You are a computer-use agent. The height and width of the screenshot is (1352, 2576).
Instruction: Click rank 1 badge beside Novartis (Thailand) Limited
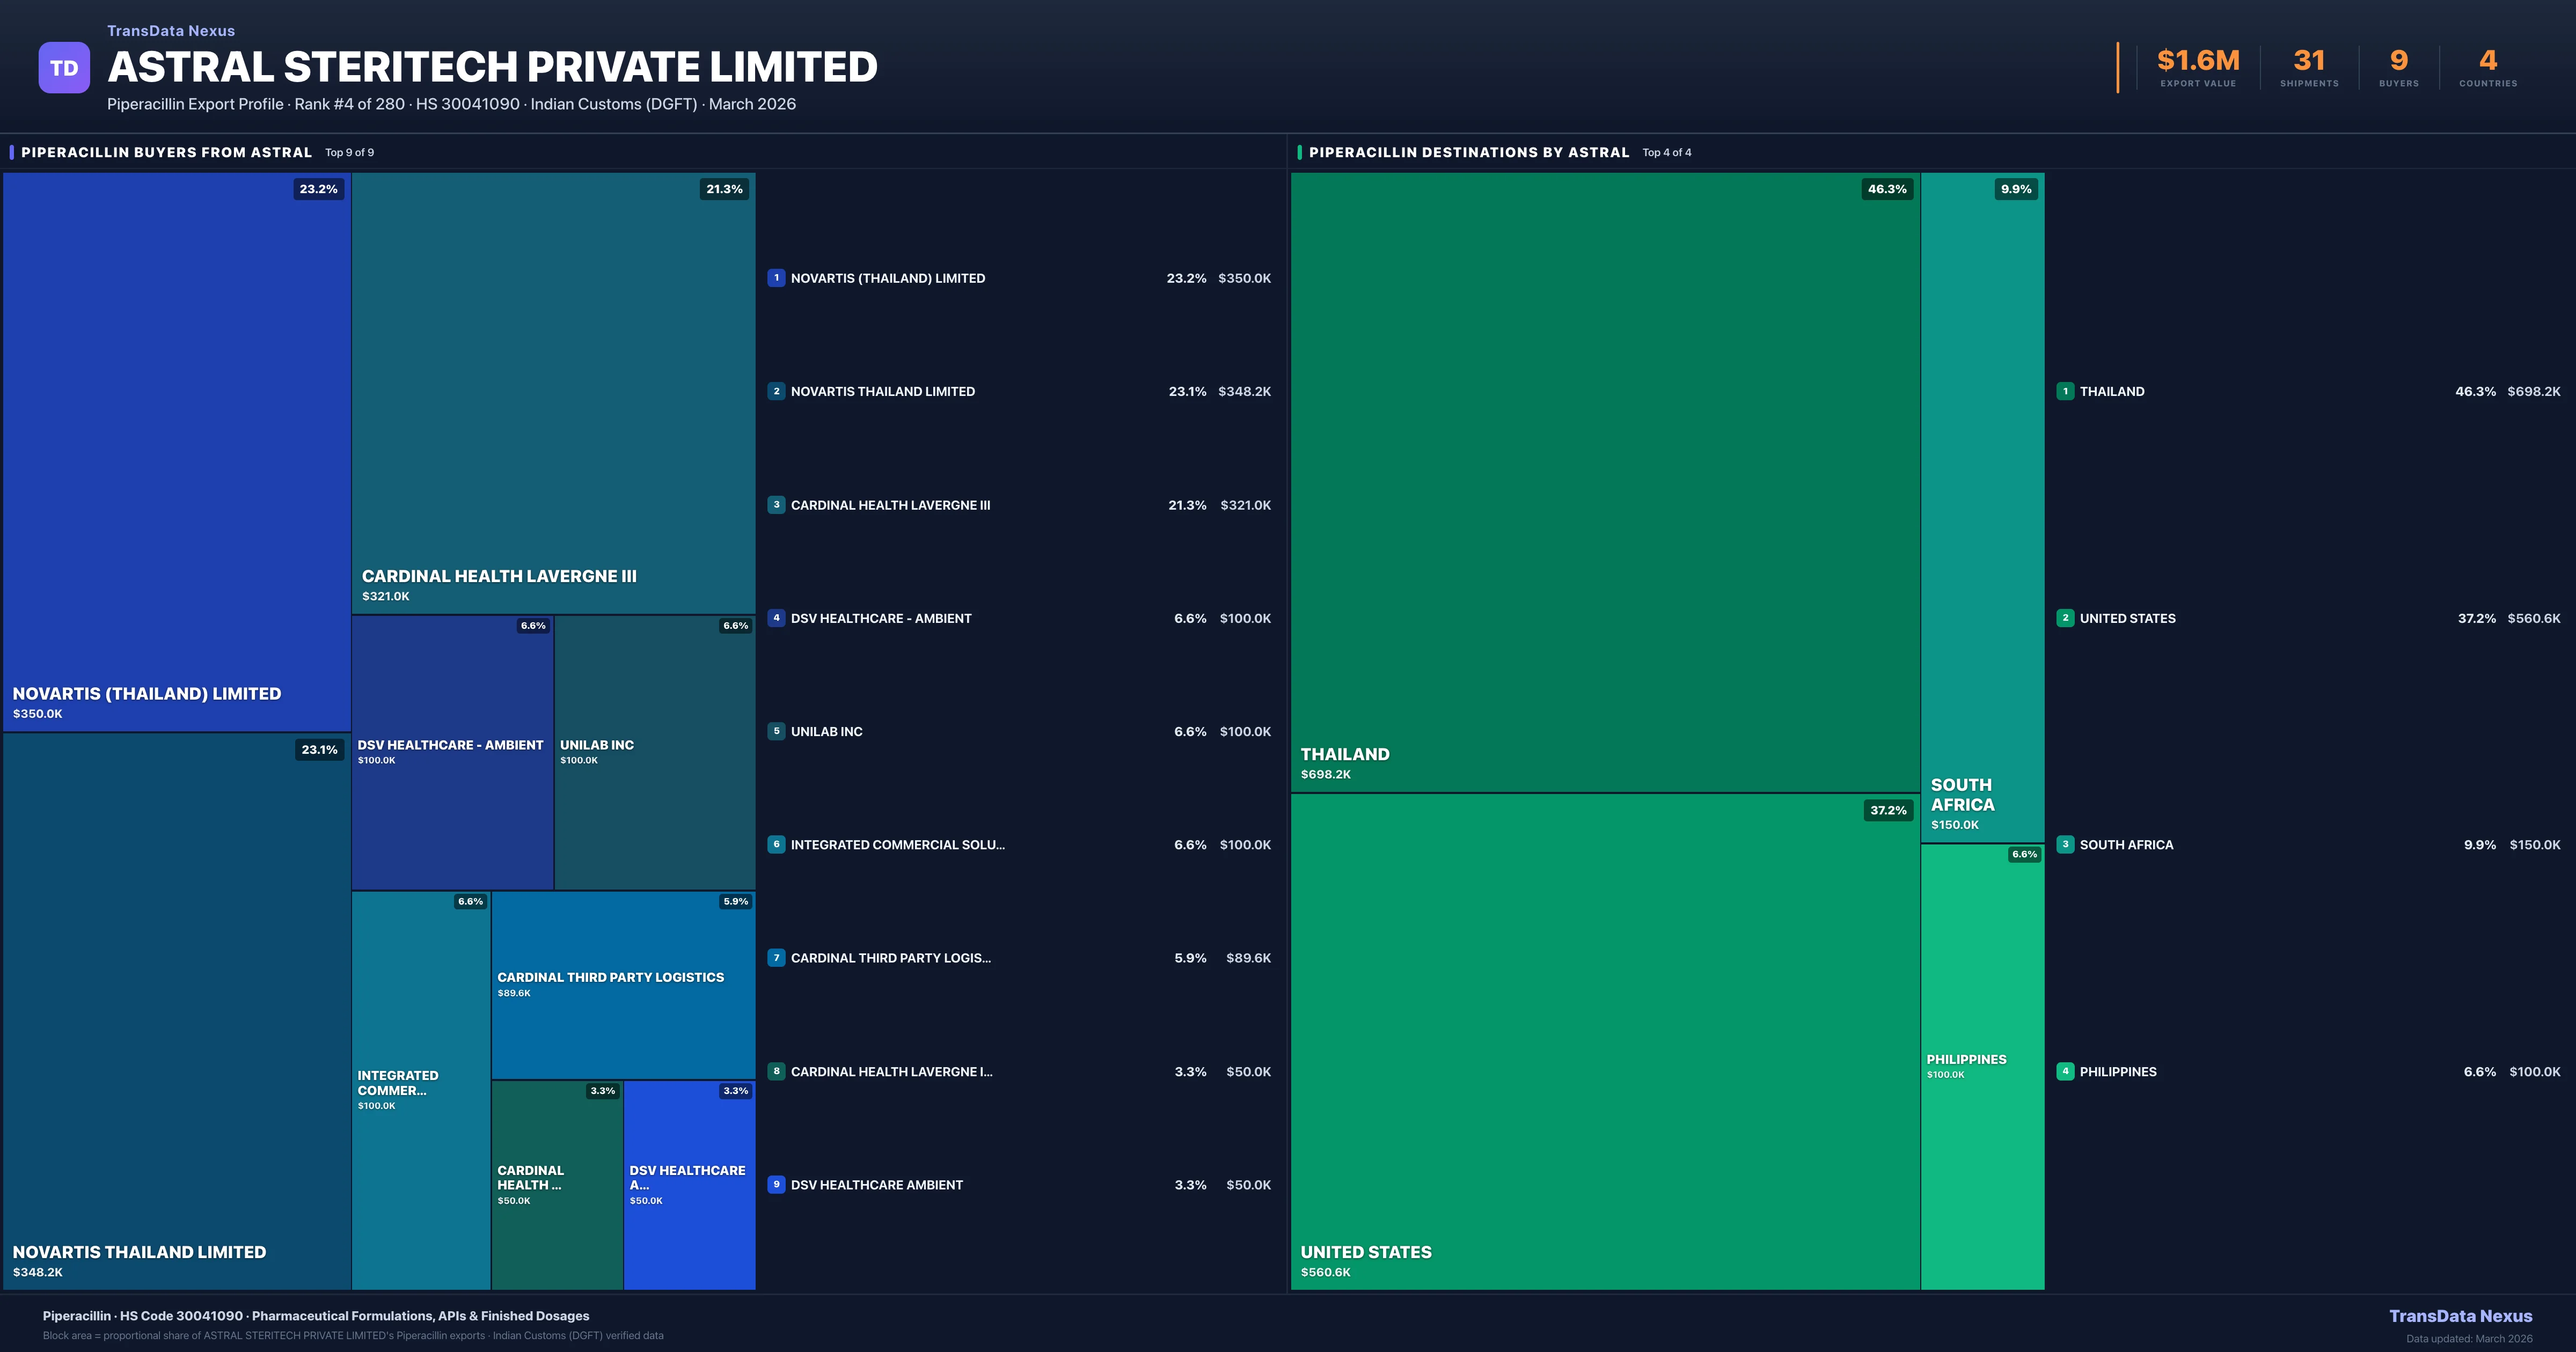pyautogui.click(x=776, y=278)
